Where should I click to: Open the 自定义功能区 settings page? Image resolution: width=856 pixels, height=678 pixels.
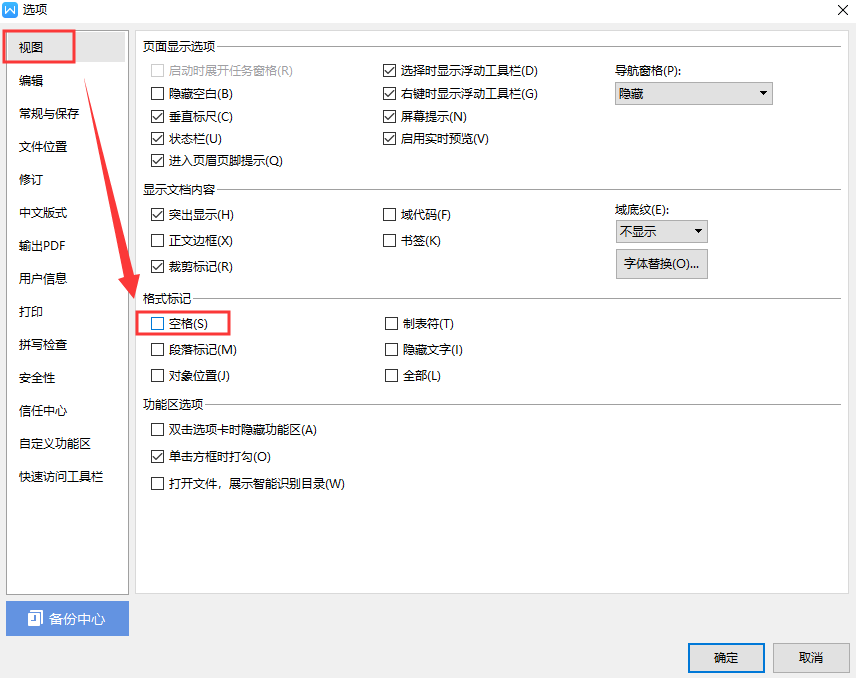click(x=55, y=444)
